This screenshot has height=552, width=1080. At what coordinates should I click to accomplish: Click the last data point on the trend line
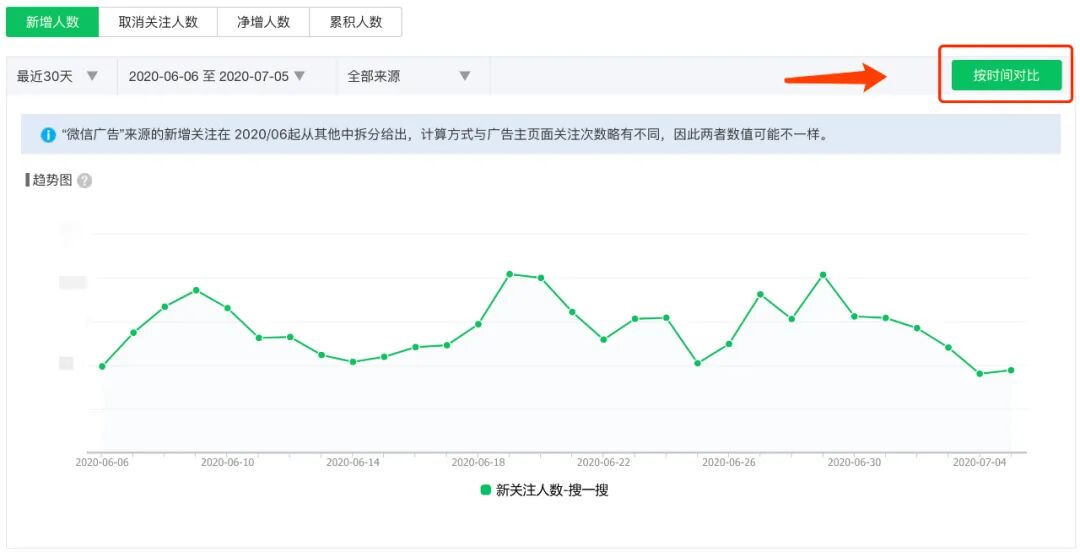(x=1011, y=370)
